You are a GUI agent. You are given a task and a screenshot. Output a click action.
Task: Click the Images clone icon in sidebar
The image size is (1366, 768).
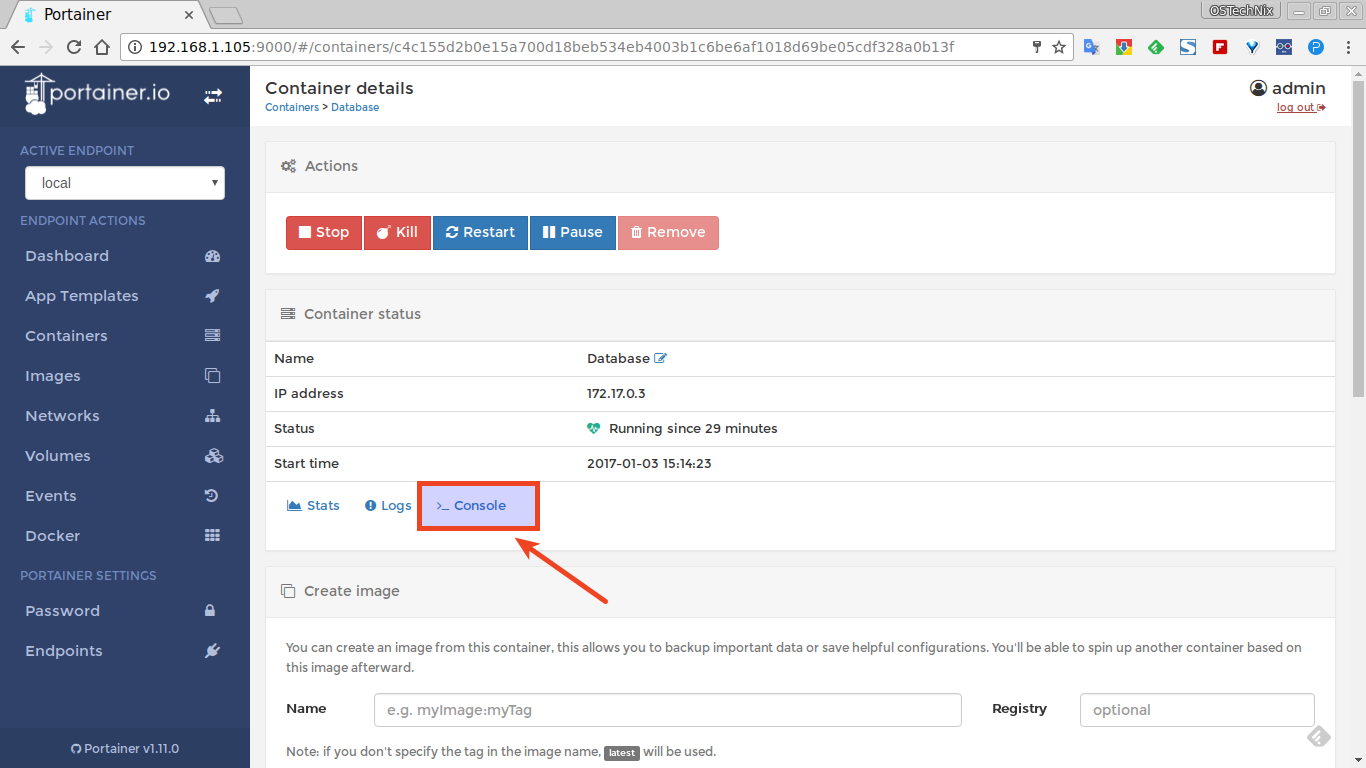(x=212, y=376)
